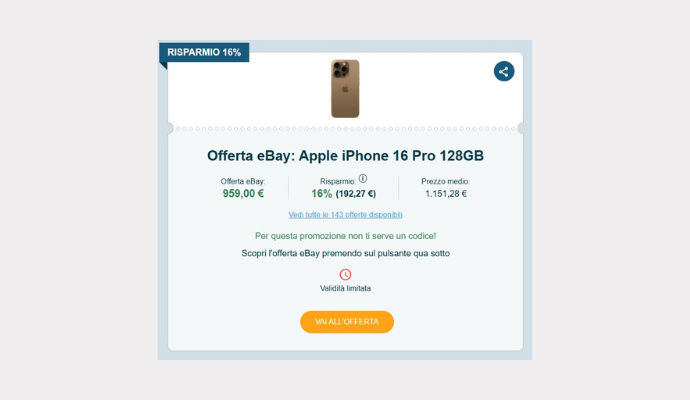Click the 1.151,28 € average price
The image size is (690, 400).
tap(446, 194)
